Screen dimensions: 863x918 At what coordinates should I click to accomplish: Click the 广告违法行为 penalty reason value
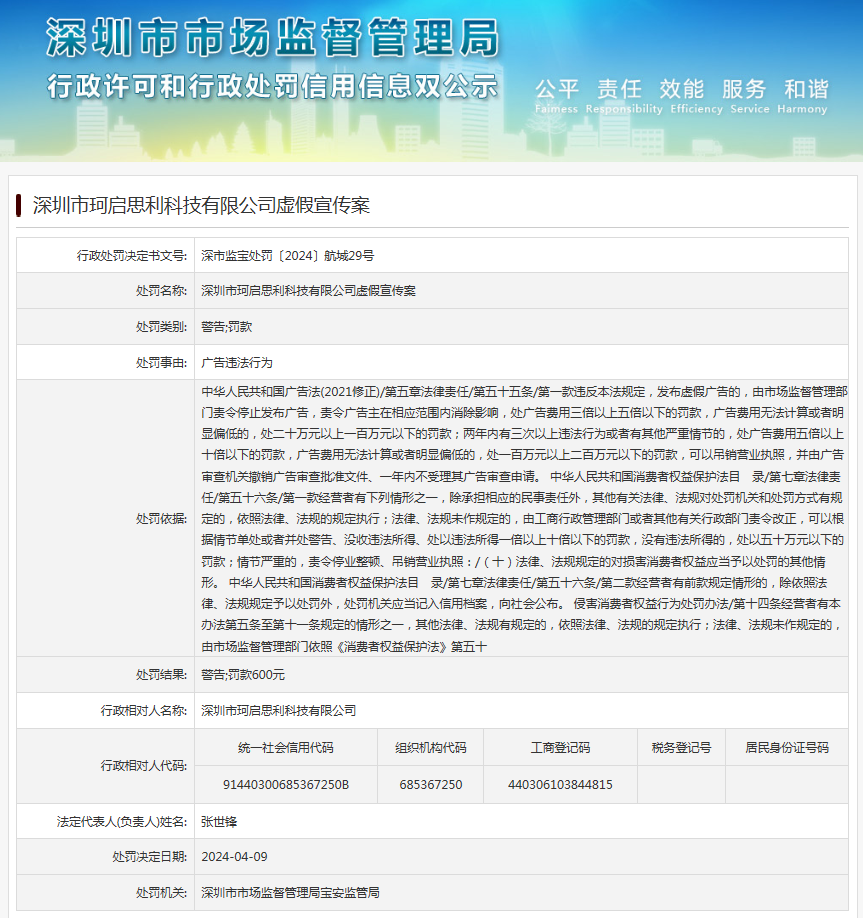pyautogui.click(x=236, y=362)
